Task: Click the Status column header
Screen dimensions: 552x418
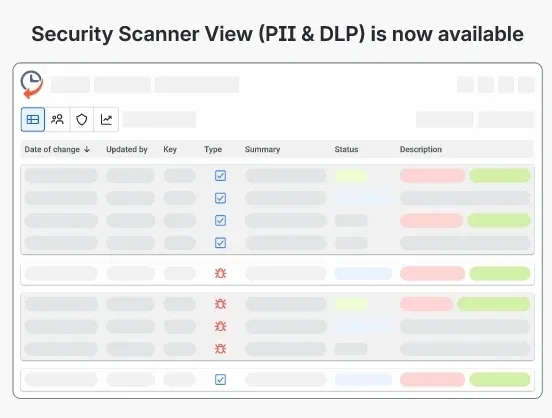Action: (x=346, y=149)
